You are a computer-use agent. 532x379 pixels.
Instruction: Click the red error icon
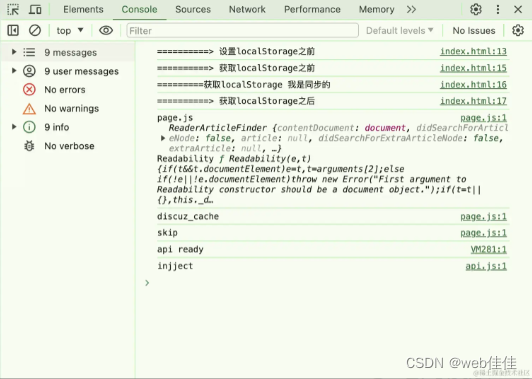click(29, 90)
